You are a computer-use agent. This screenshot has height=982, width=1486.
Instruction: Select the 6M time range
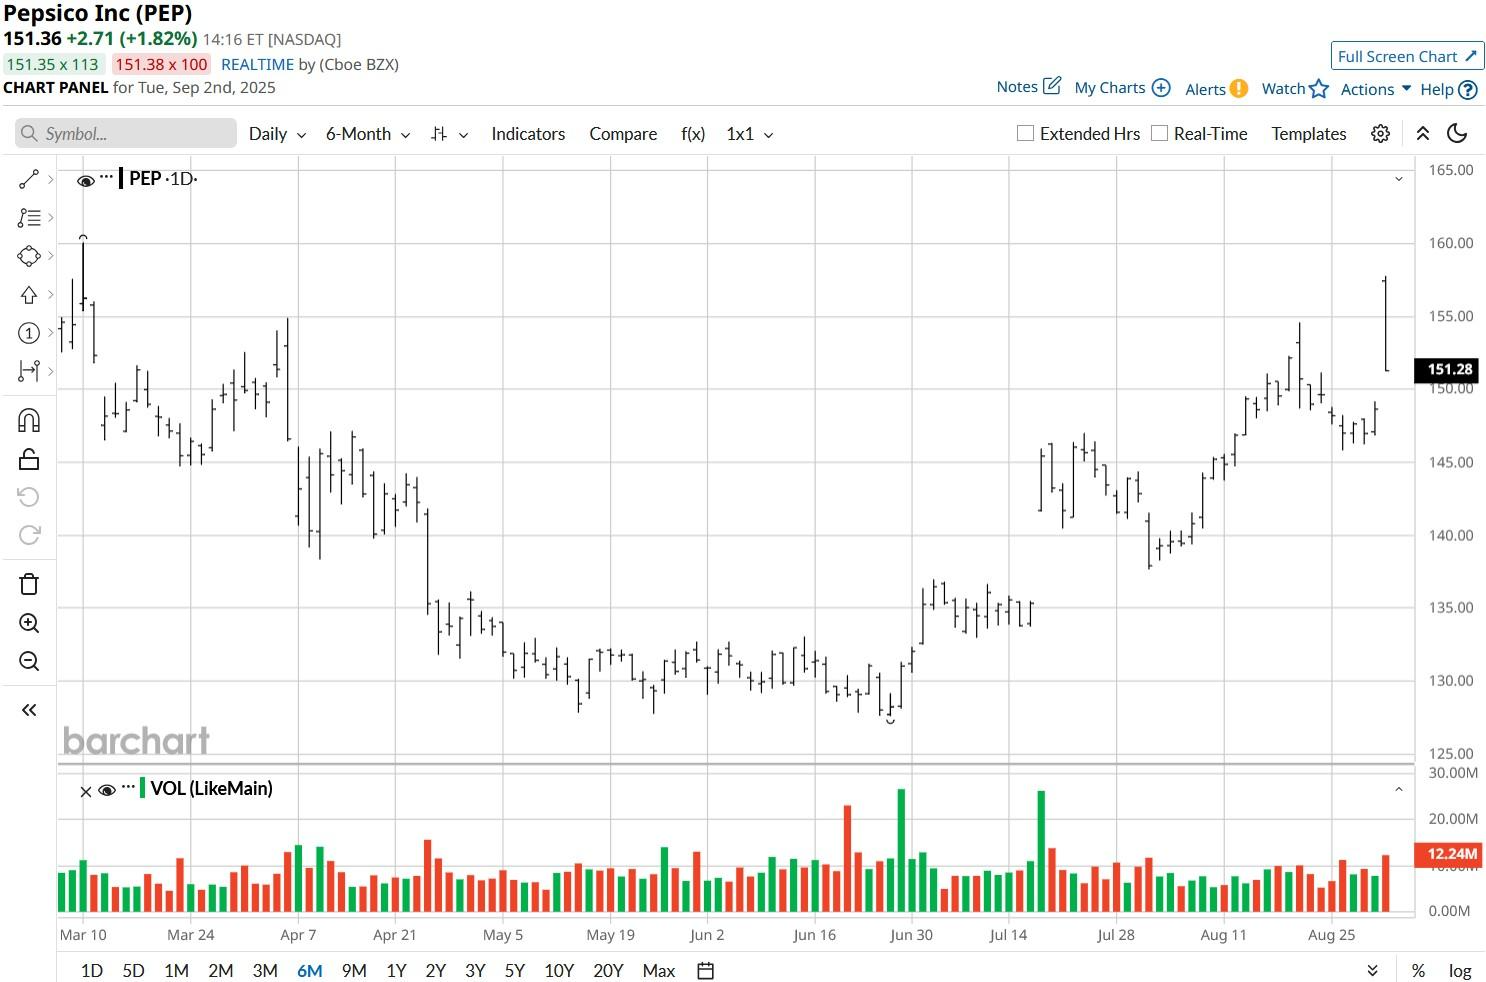coord(309,970)
